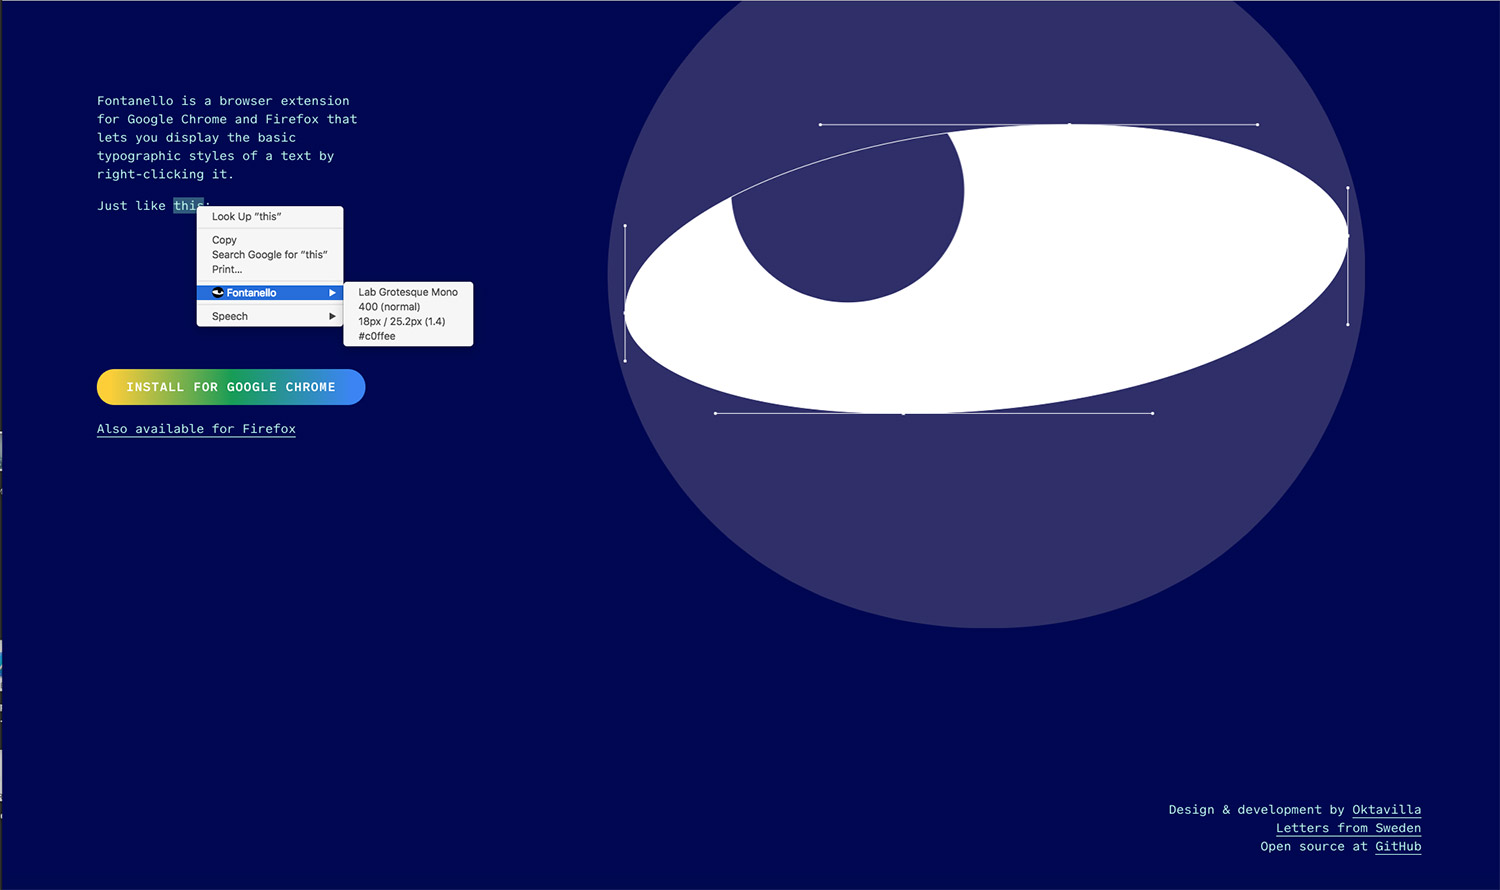The image size is (1500, 890).
Task: Click the upper endpoint of right vertical handle
Action: click(x=1348, y=188)
